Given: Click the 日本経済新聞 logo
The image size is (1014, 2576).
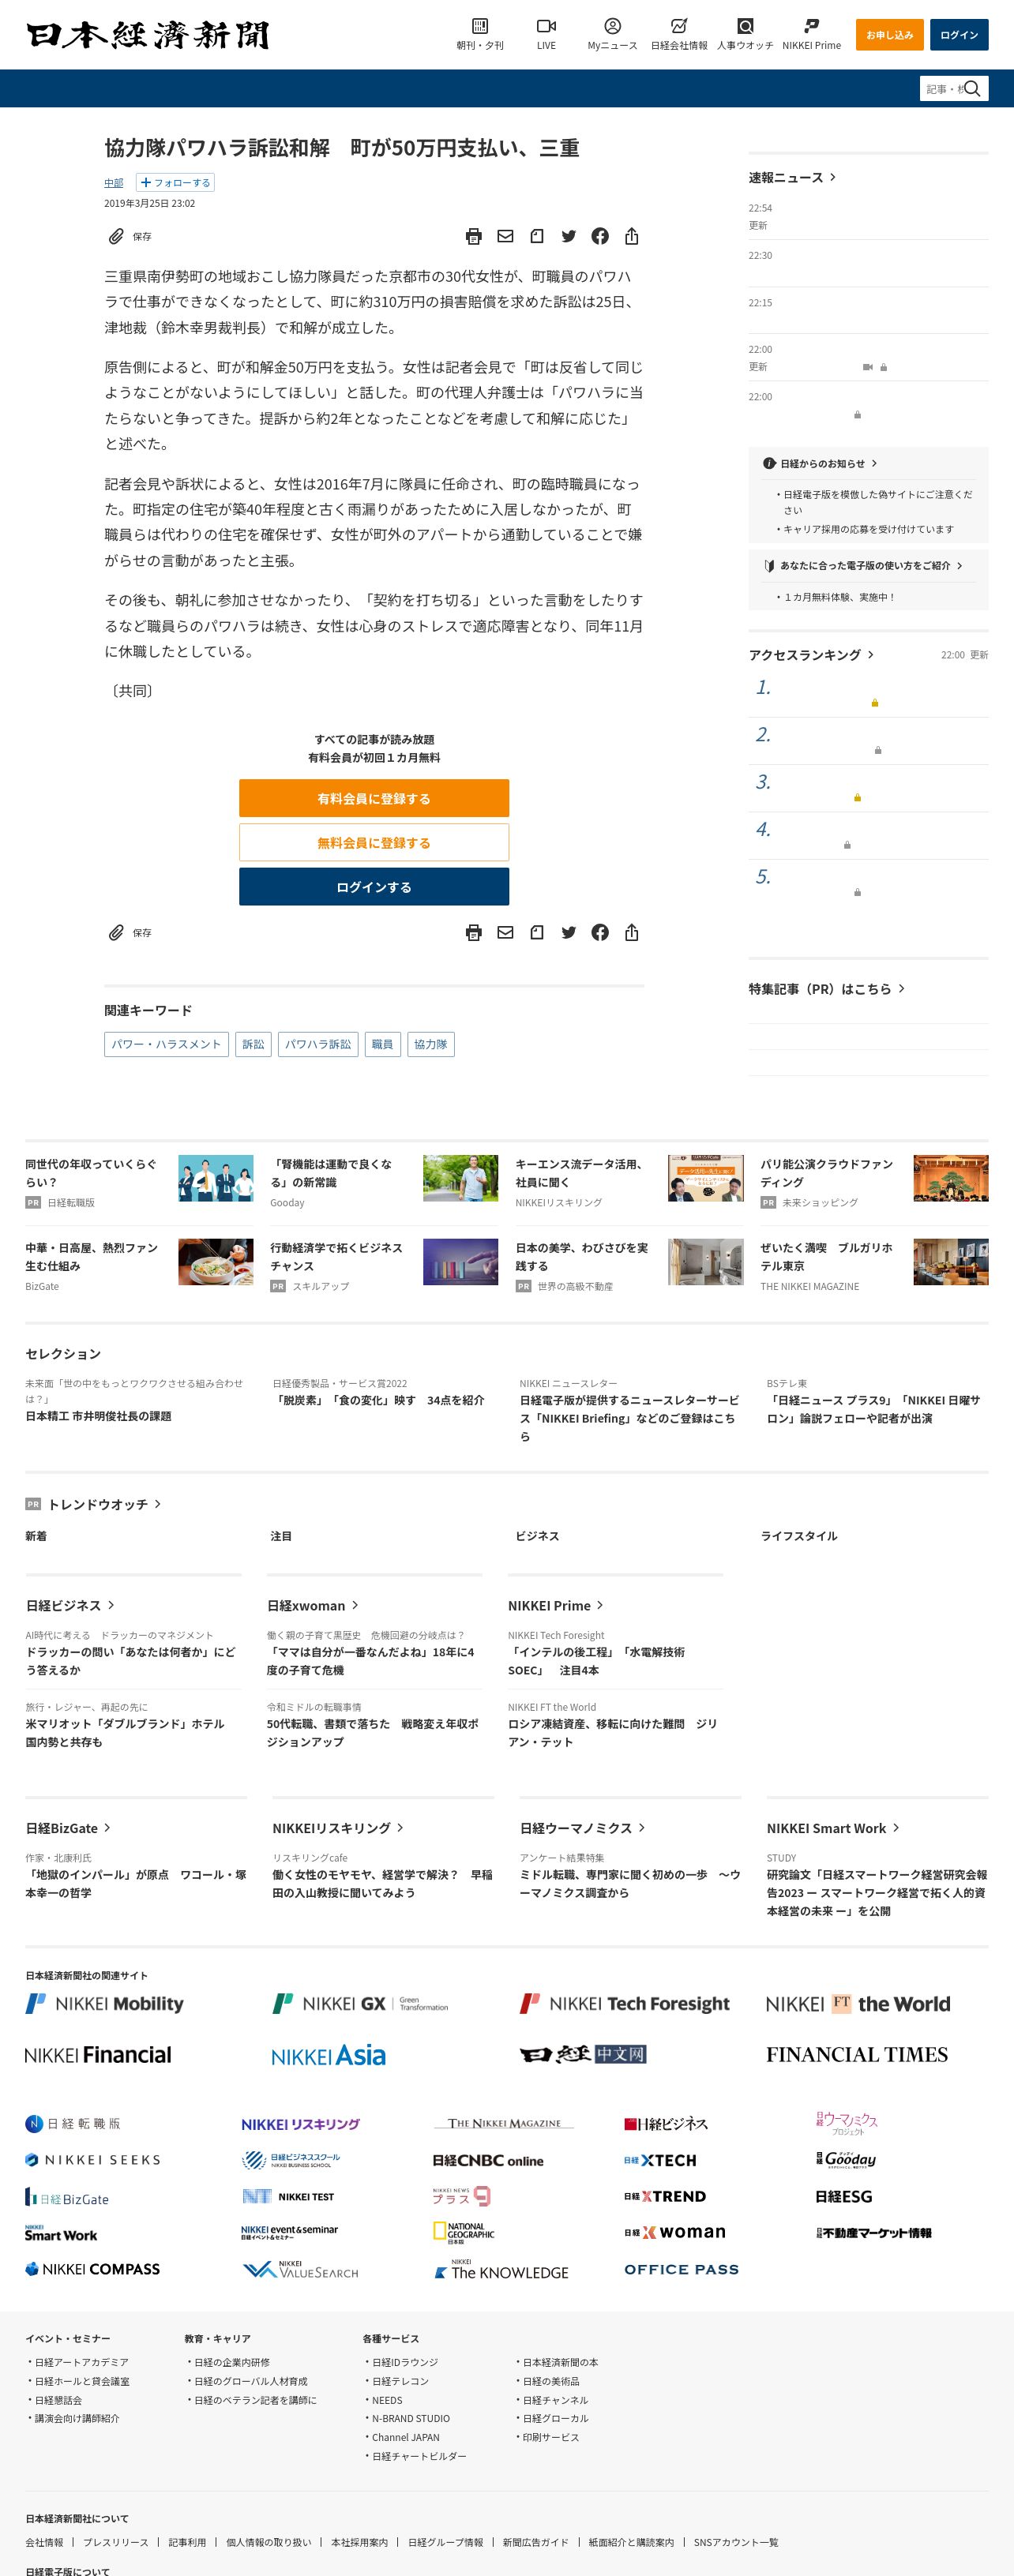Looking at the screenshot, I should click(x=147, y=34).
